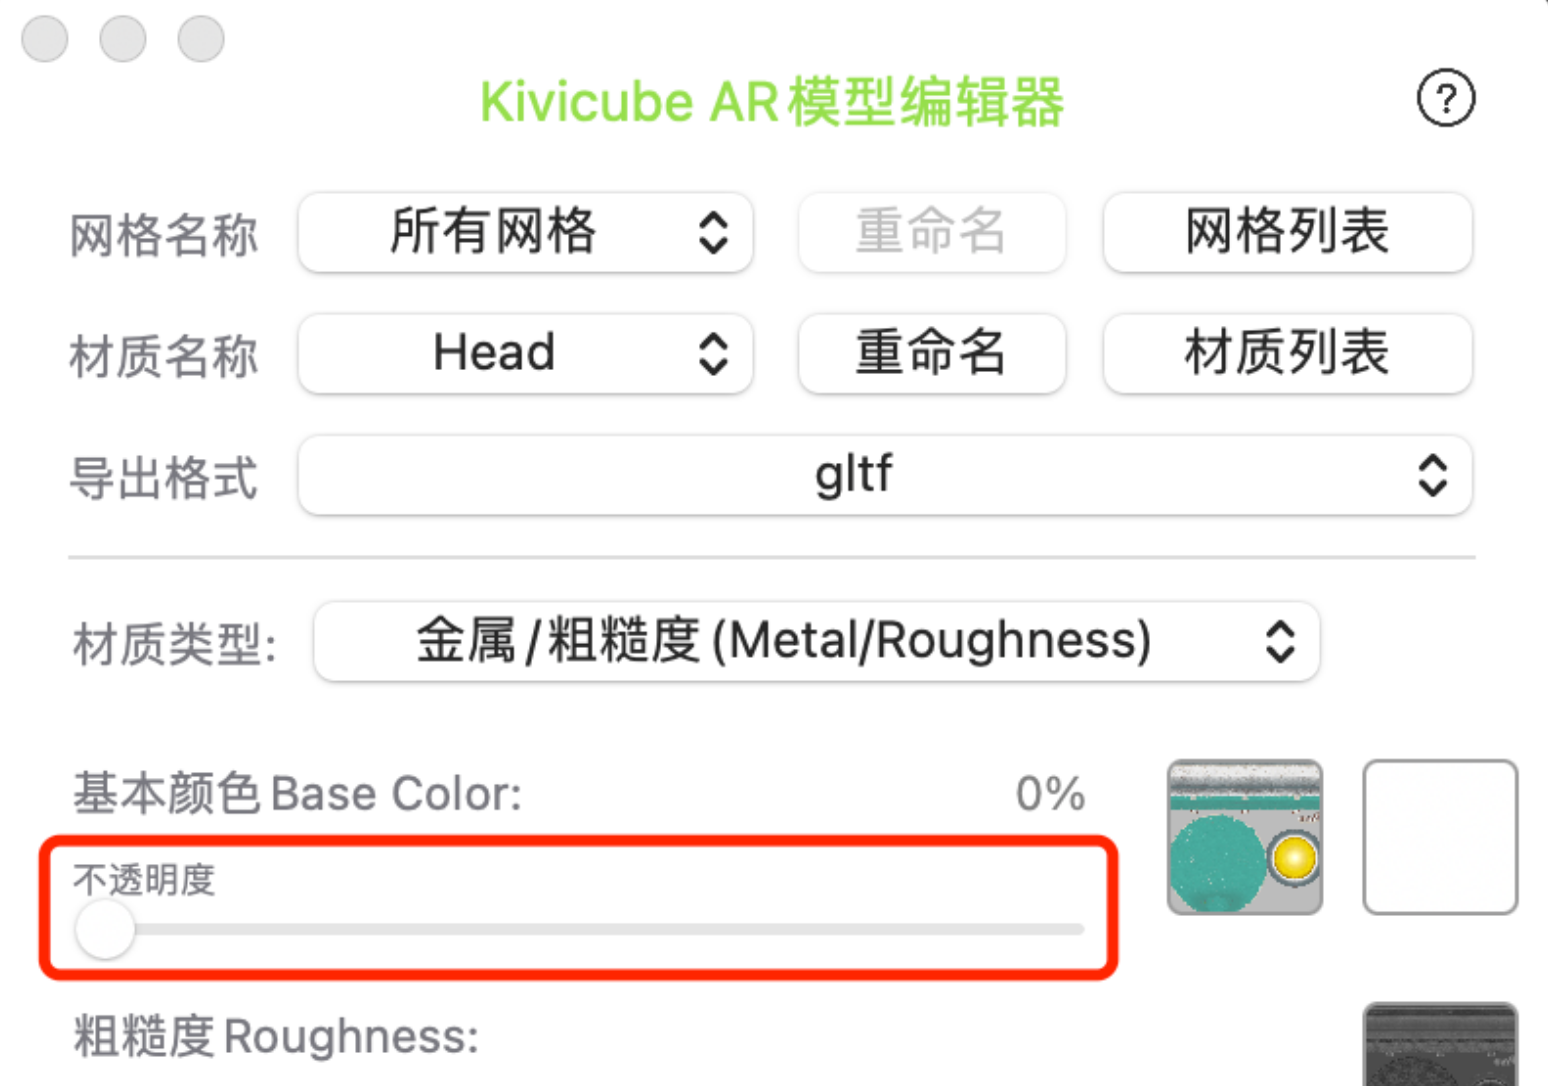
Task: Open the gltf export format dropdown
Action: click(x=884, y=475)
